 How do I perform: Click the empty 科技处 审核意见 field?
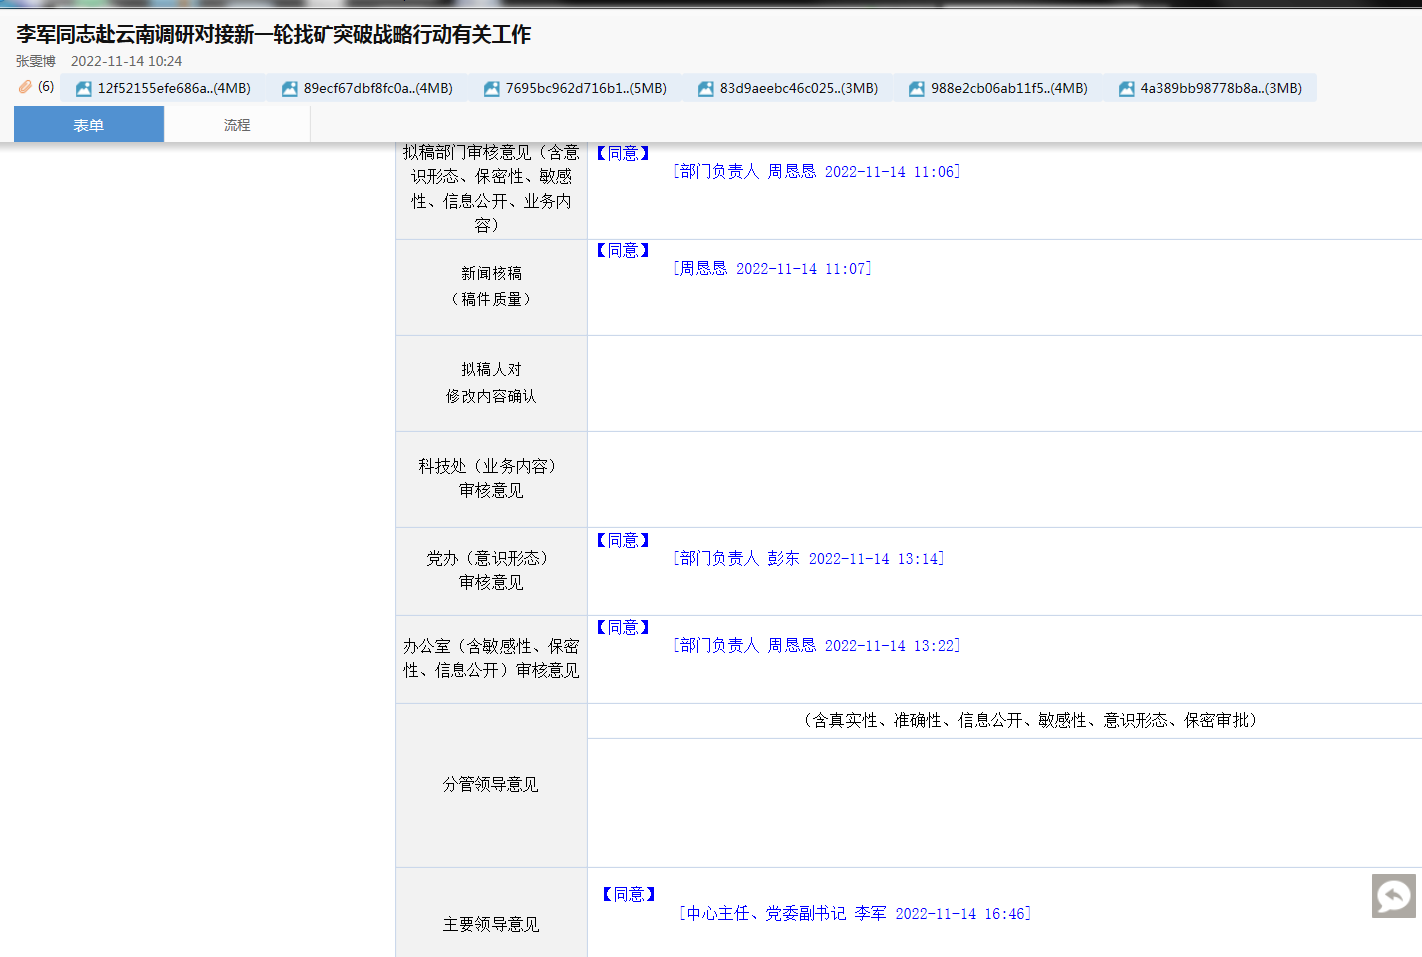(x=1004, y=479)
